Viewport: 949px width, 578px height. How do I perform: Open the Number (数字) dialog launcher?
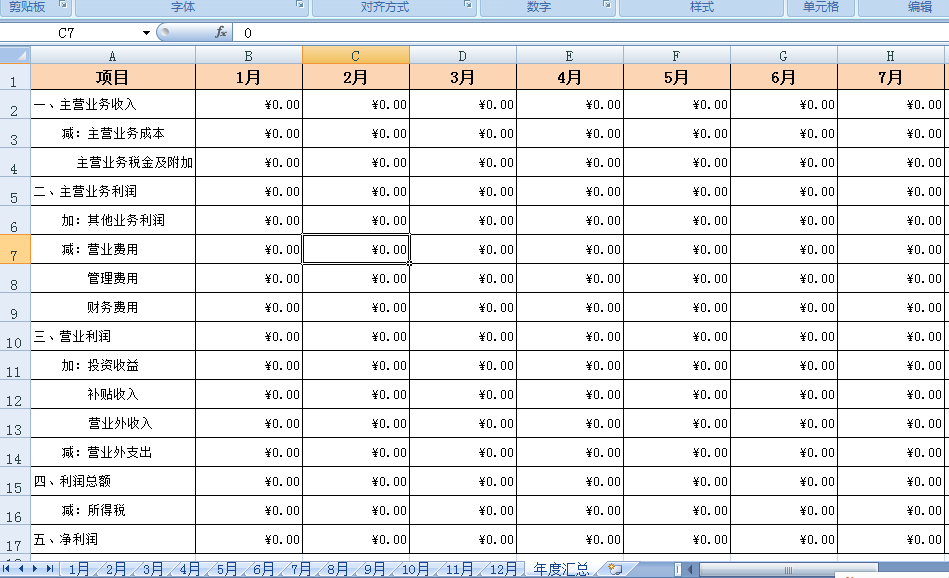point(607,5)
